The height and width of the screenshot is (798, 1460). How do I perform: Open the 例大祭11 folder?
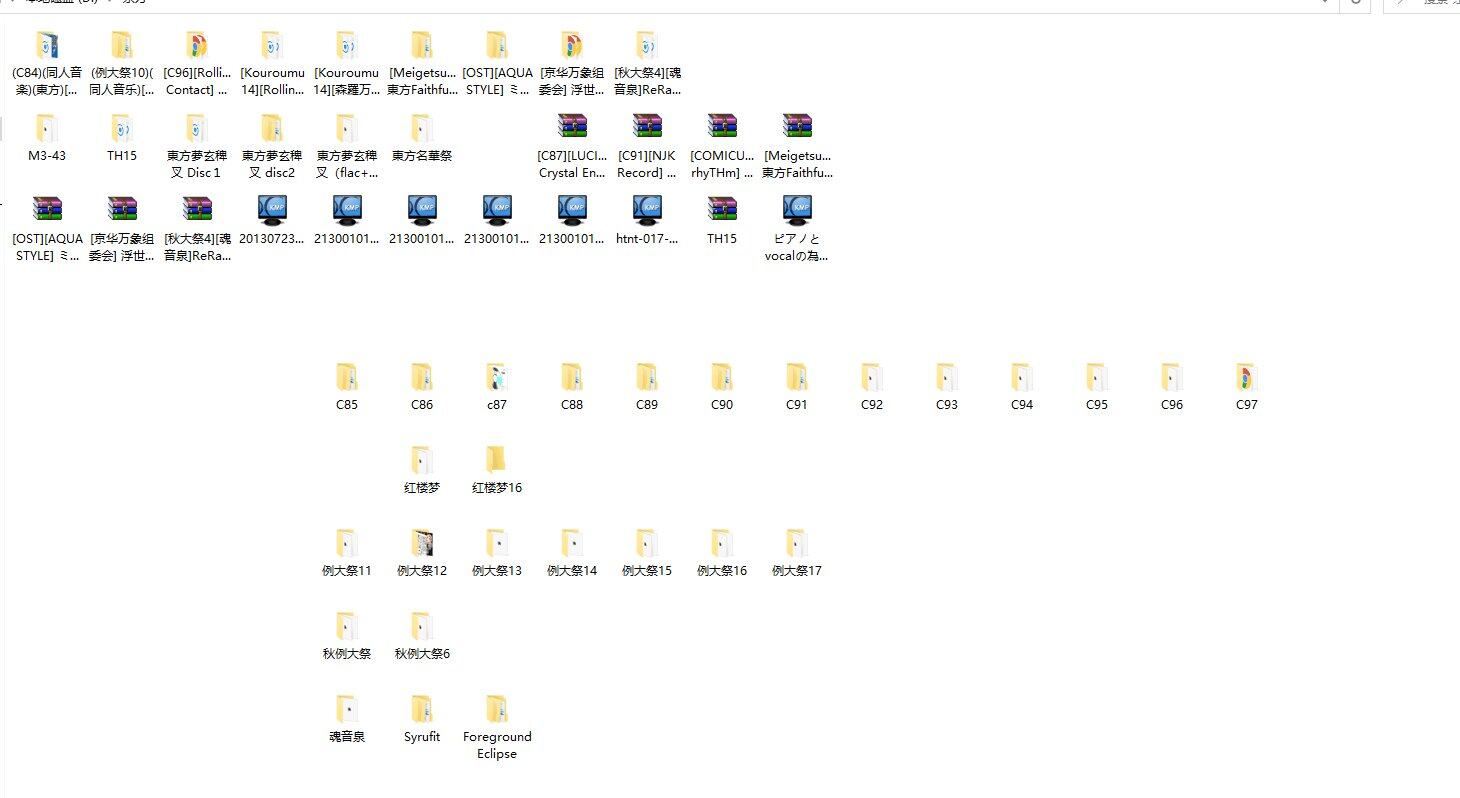coord(347,553)
